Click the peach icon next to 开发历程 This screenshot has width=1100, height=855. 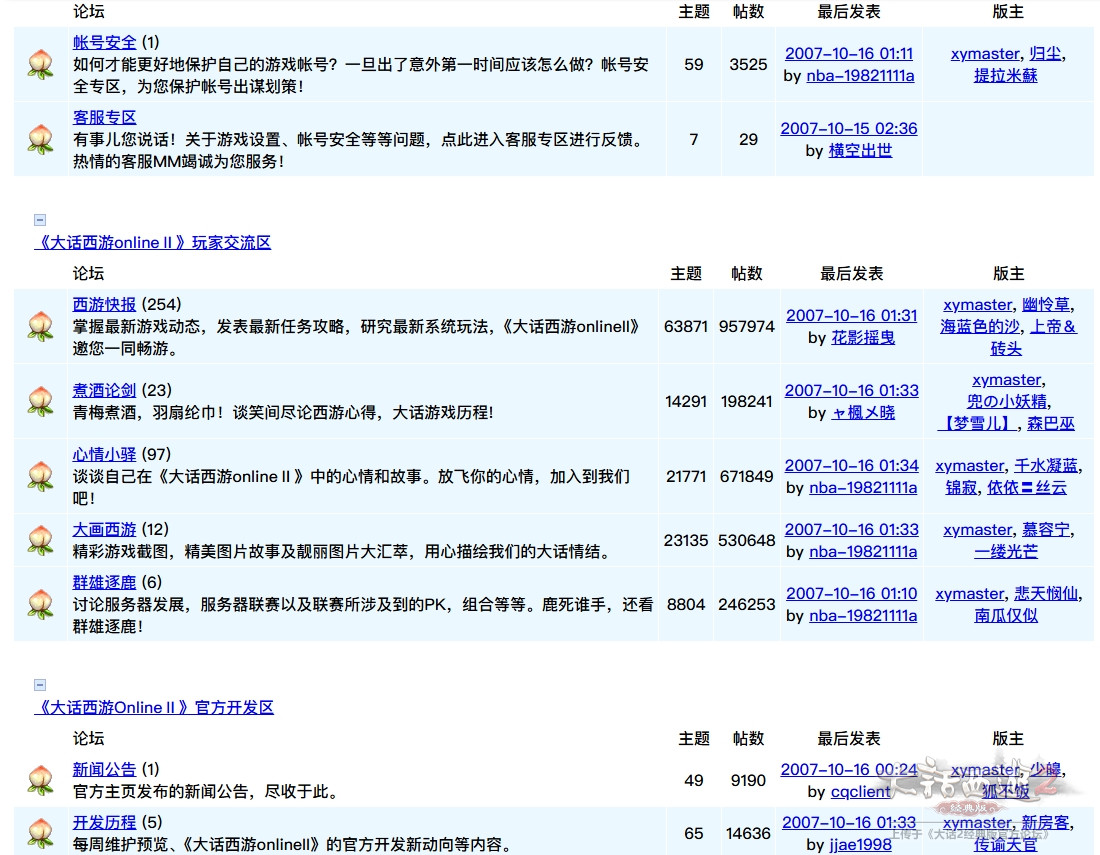[x=40, y=833]
